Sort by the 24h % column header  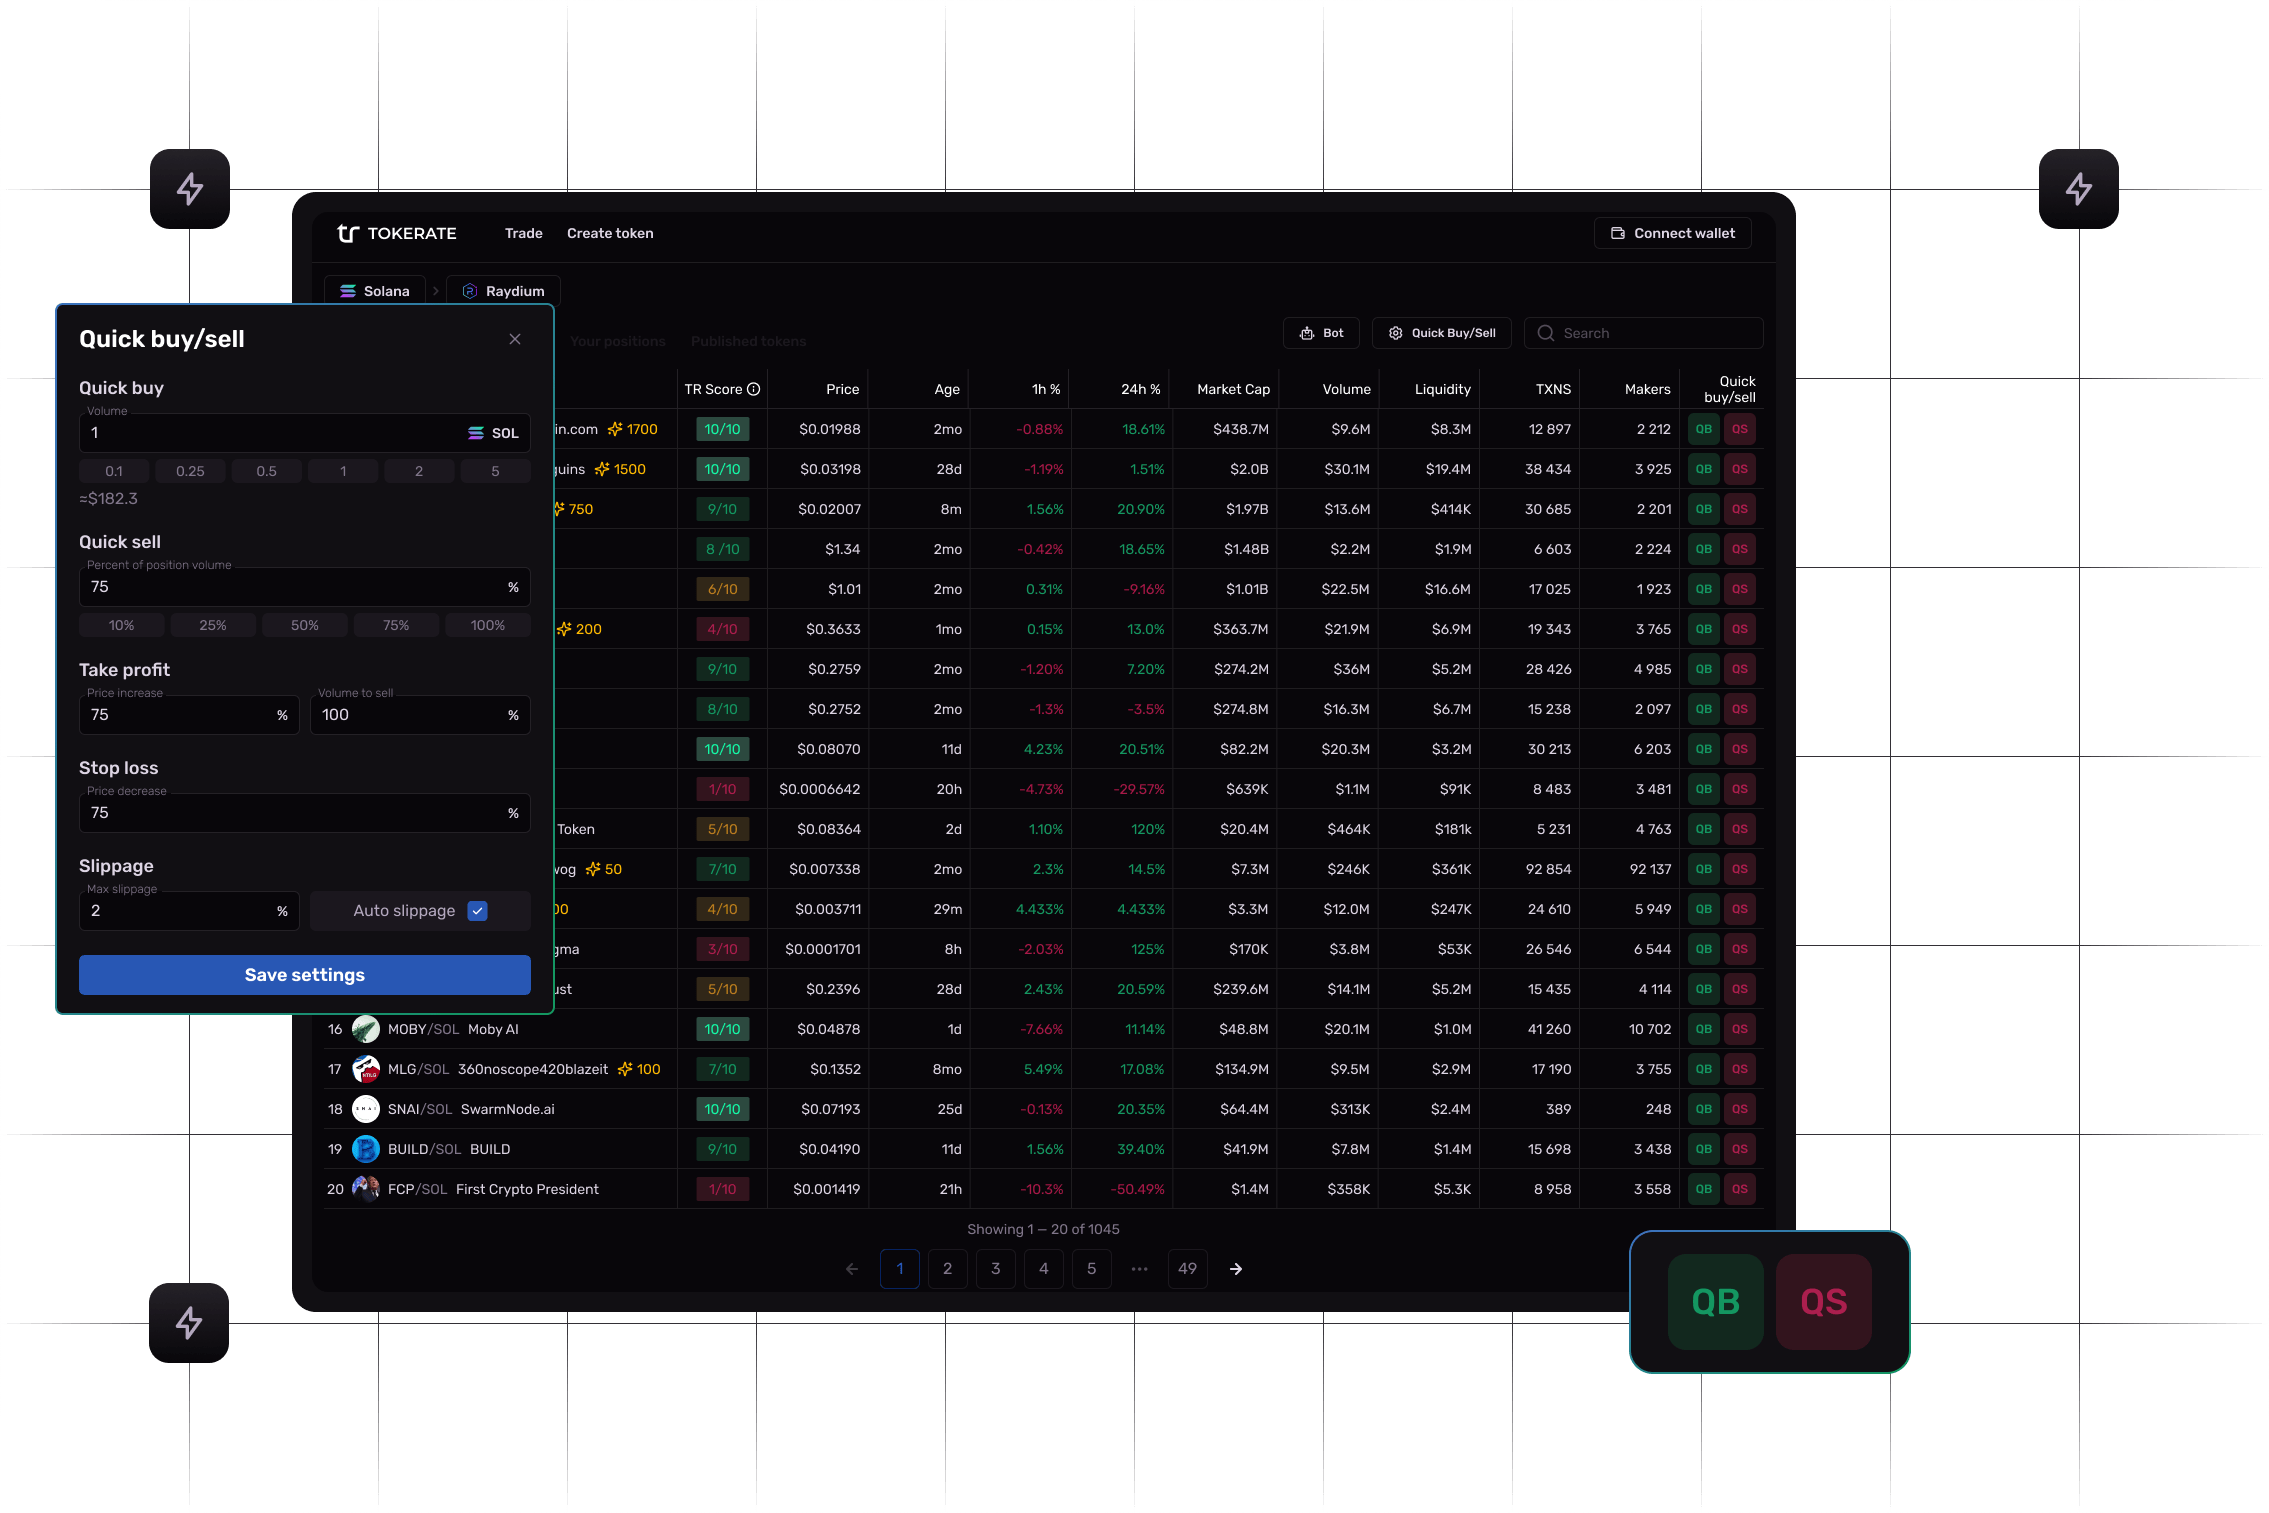1140,389
